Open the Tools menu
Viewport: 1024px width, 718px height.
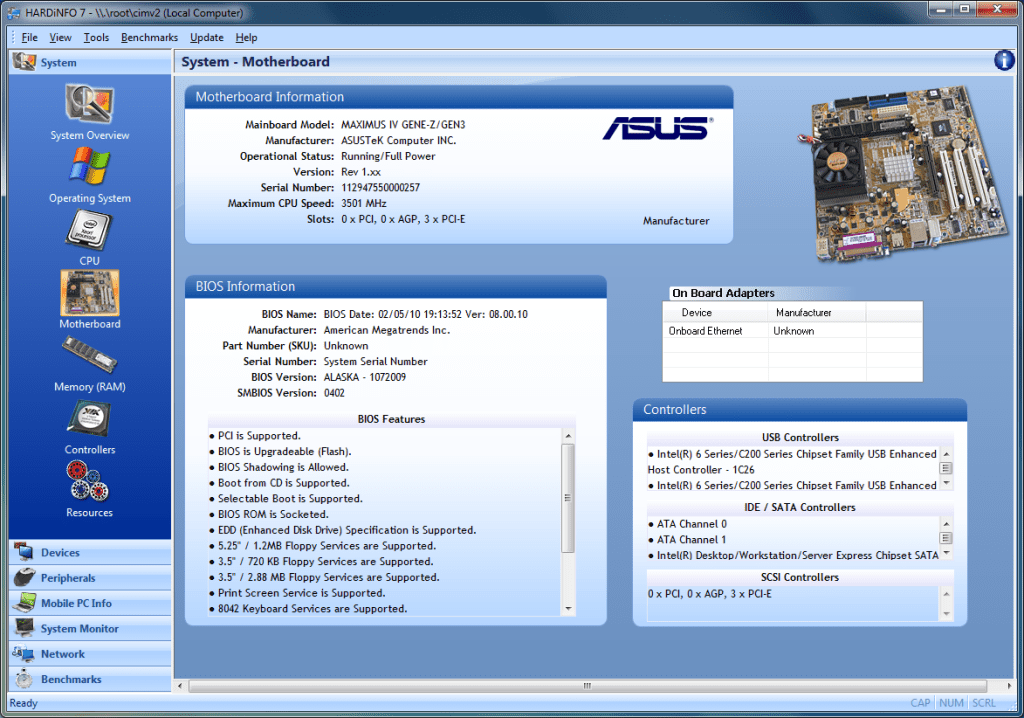coord(96,37)
